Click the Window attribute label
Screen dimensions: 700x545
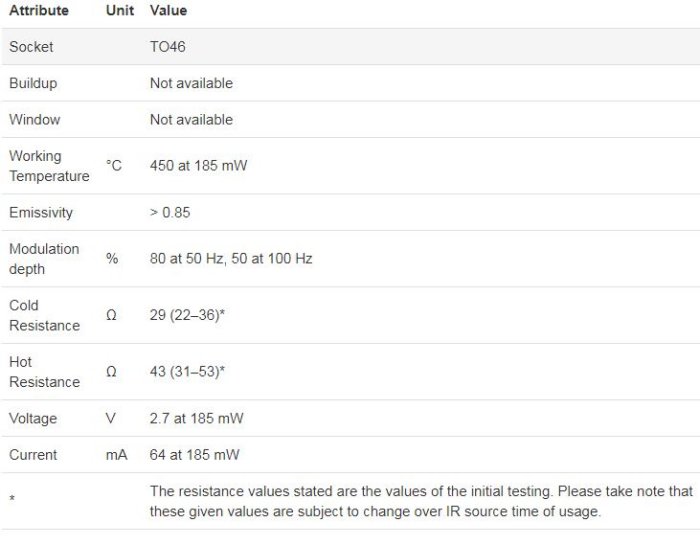34,120
